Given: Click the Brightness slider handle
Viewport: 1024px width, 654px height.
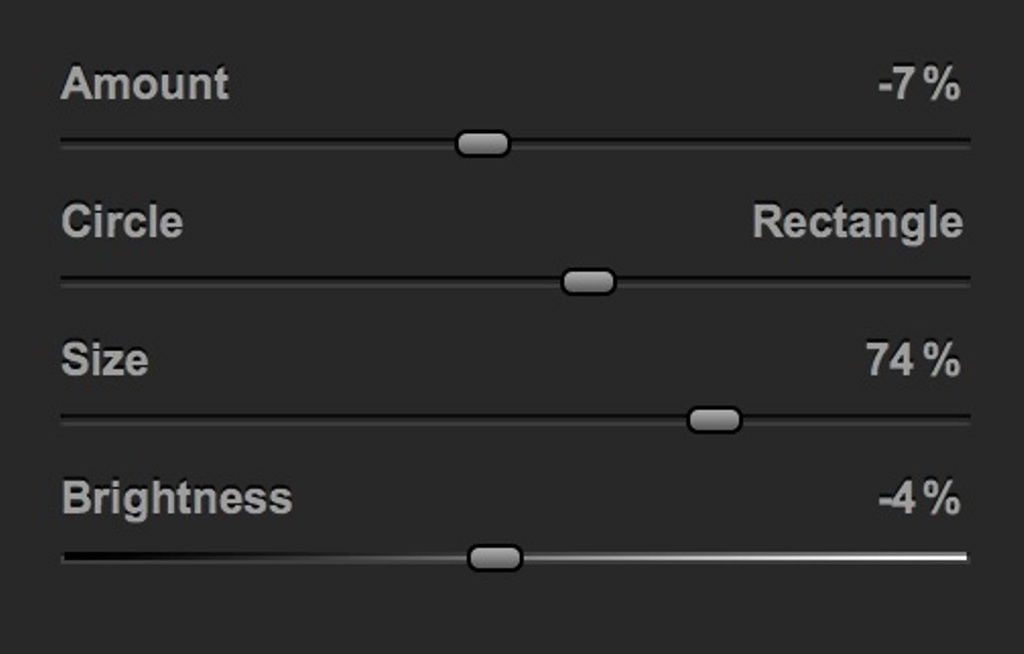Looking at the screenshot, I should pyautogui.click(x=495, y=558).
